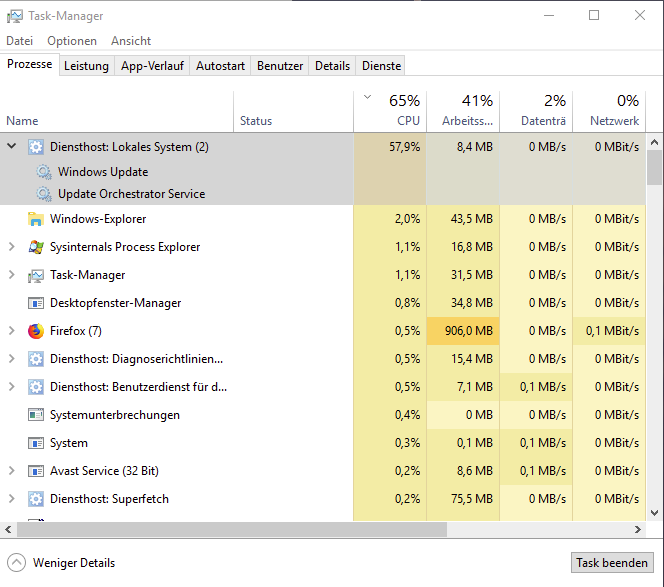
Task: Click the Windows Update service gear icon
Action: (44, 172)
